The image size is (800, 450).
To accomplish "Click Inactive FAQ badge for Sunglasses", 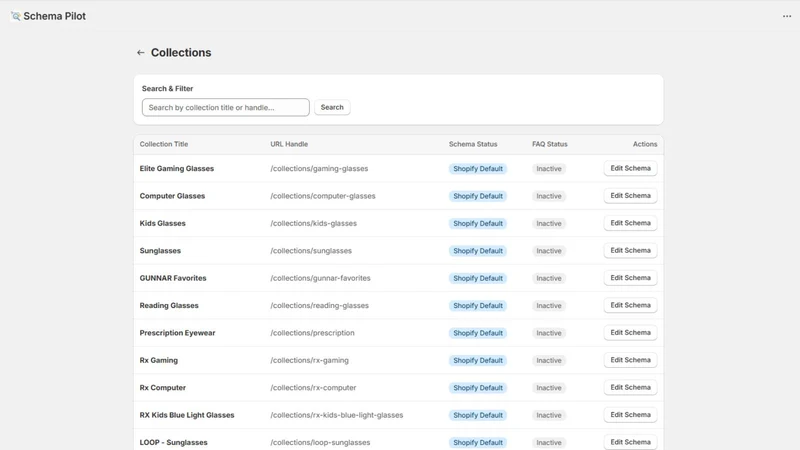I will (548, 251).
